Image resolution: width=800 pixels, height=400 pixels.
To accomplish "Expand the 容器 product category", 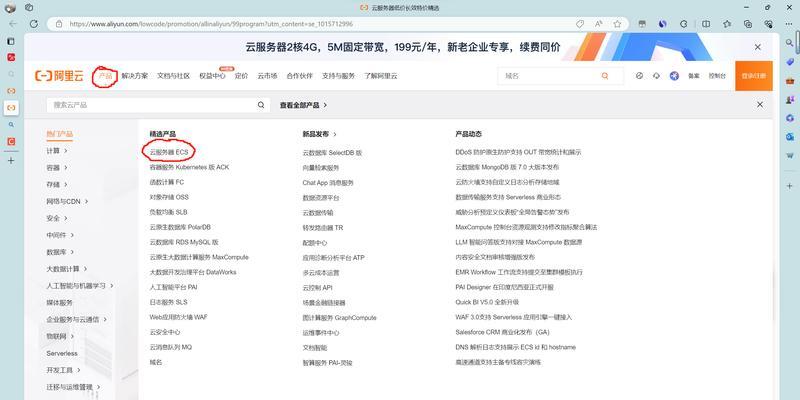I will pyautogui.click(x=57, y=167).
